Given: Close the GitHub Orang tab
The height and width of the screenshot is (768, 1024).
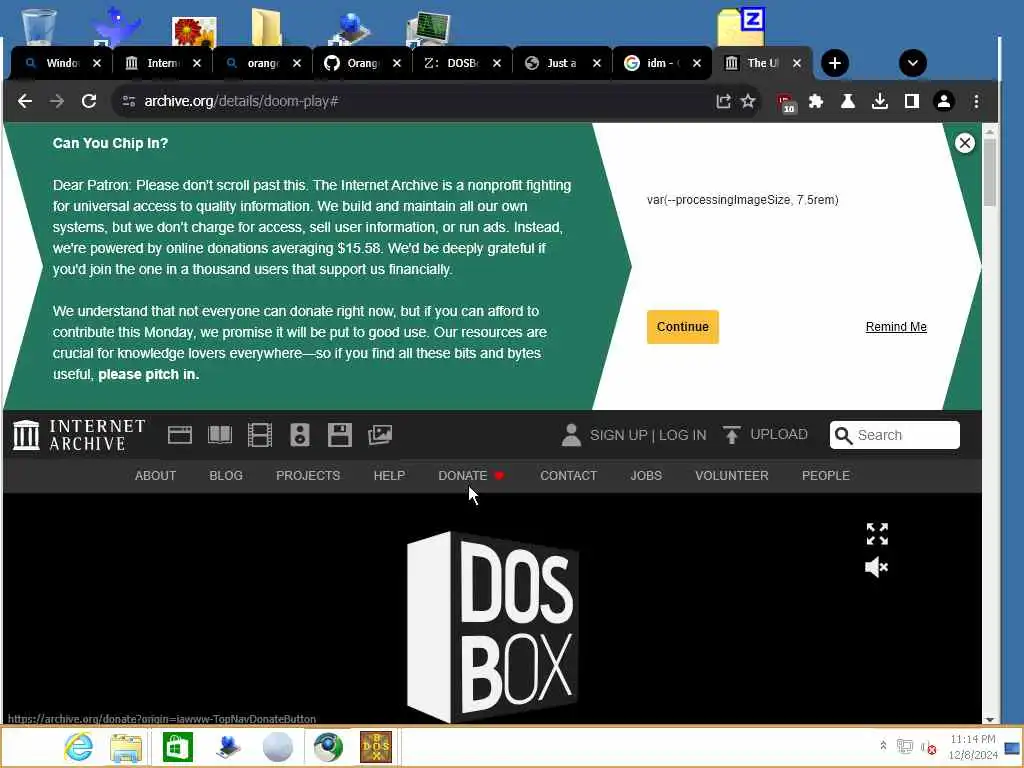Looking at the screenshot, I should pos(397,63).
